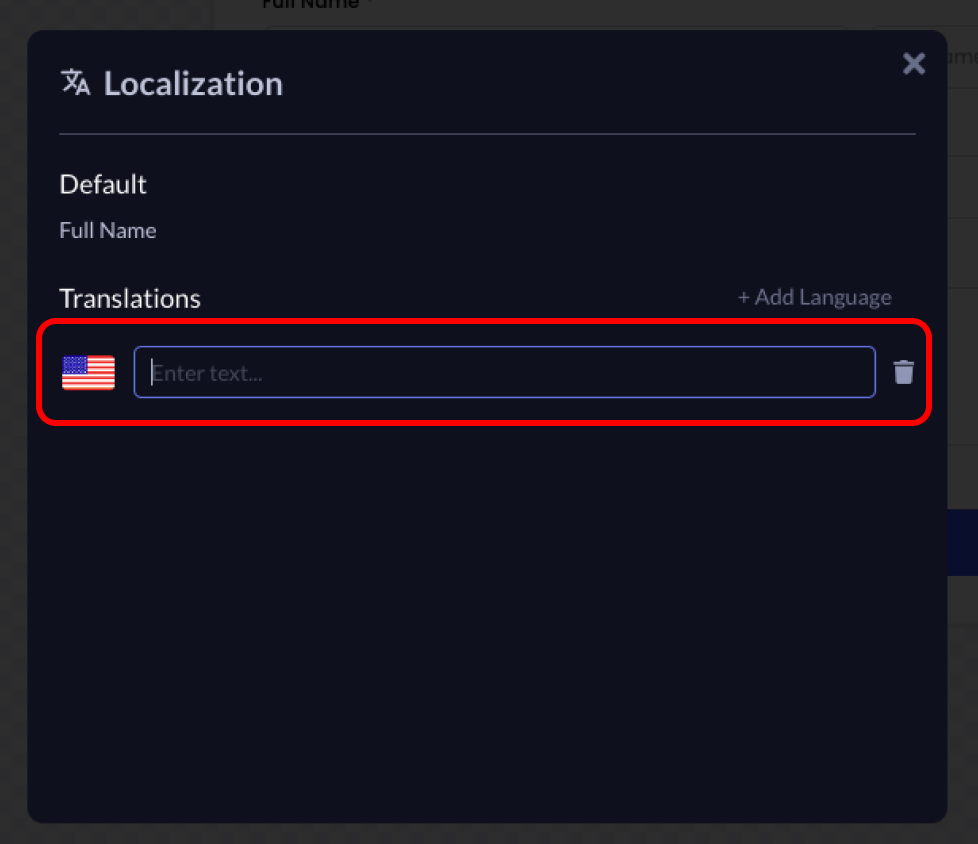This screenshot has height=844, width=978.
Task: Click the plus sign before Add Language
Action: pos(743,298)
